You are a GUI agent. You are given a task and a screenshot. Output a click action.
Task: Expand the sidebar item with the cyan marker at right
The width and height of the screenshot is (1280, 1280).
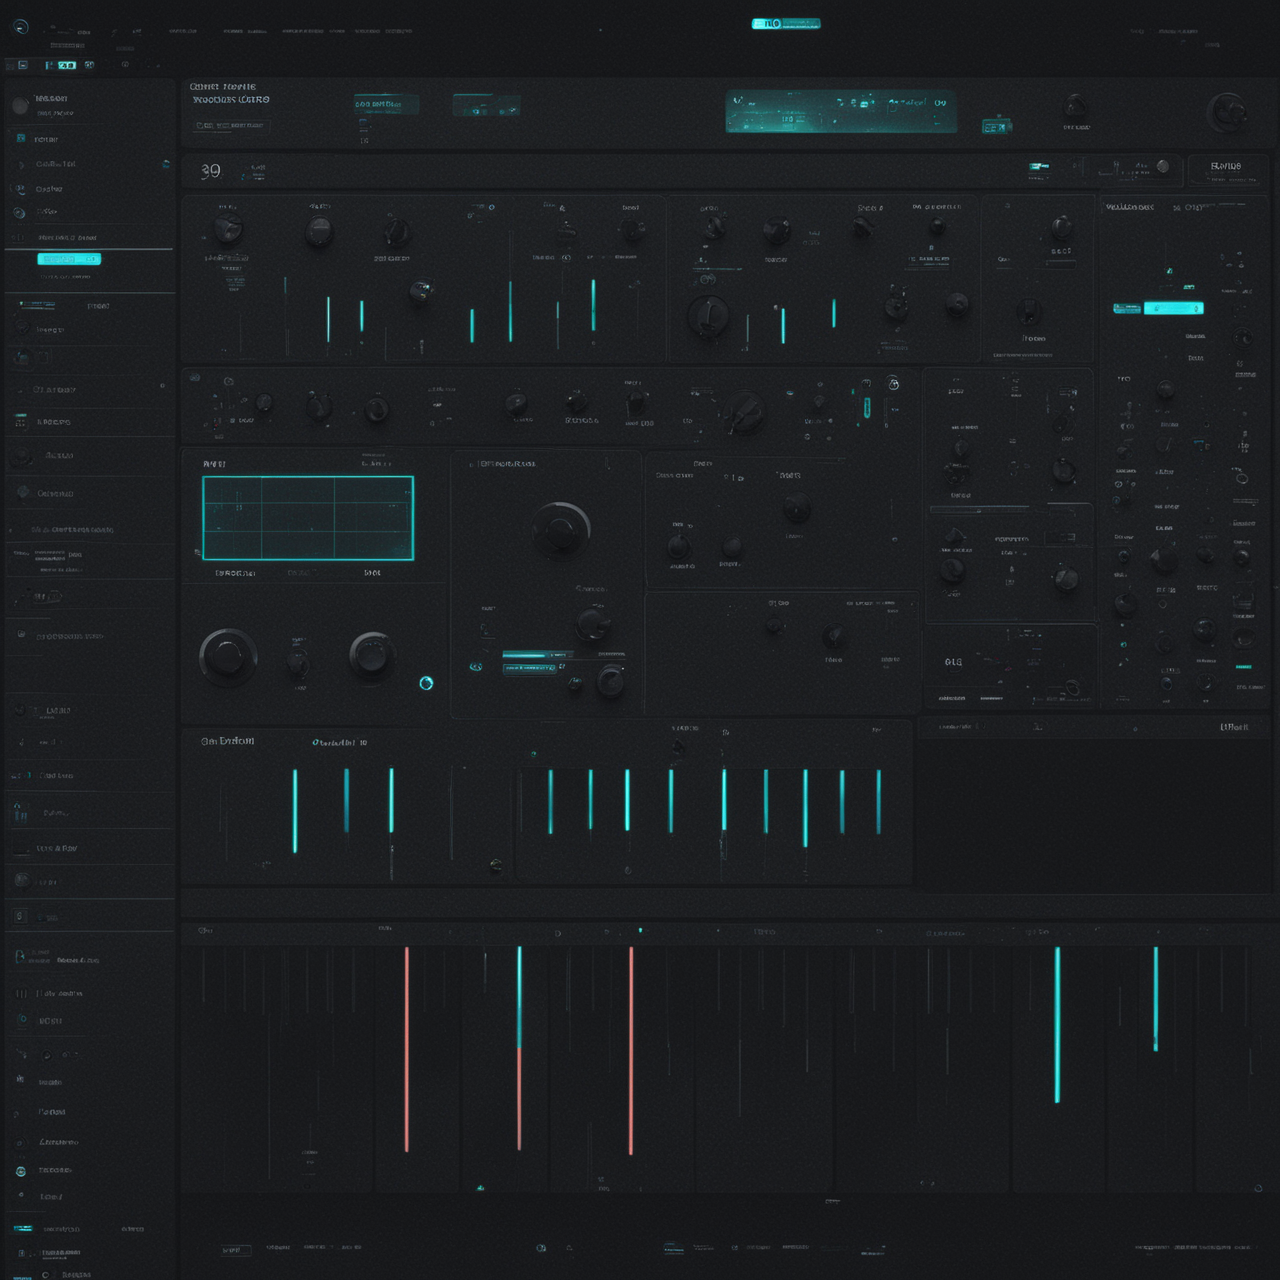(90, 164)
